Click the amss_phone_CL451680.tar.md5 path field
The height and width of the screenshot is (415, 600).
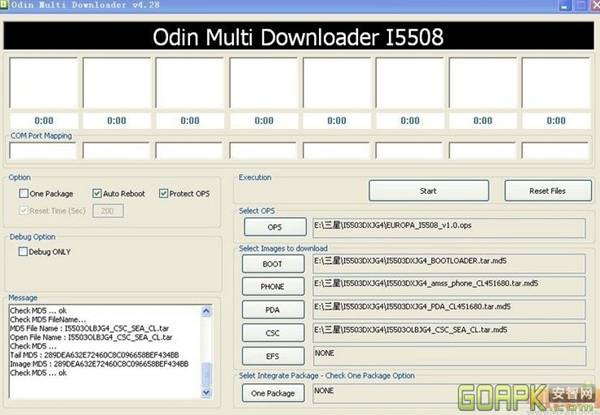point(449,286)
